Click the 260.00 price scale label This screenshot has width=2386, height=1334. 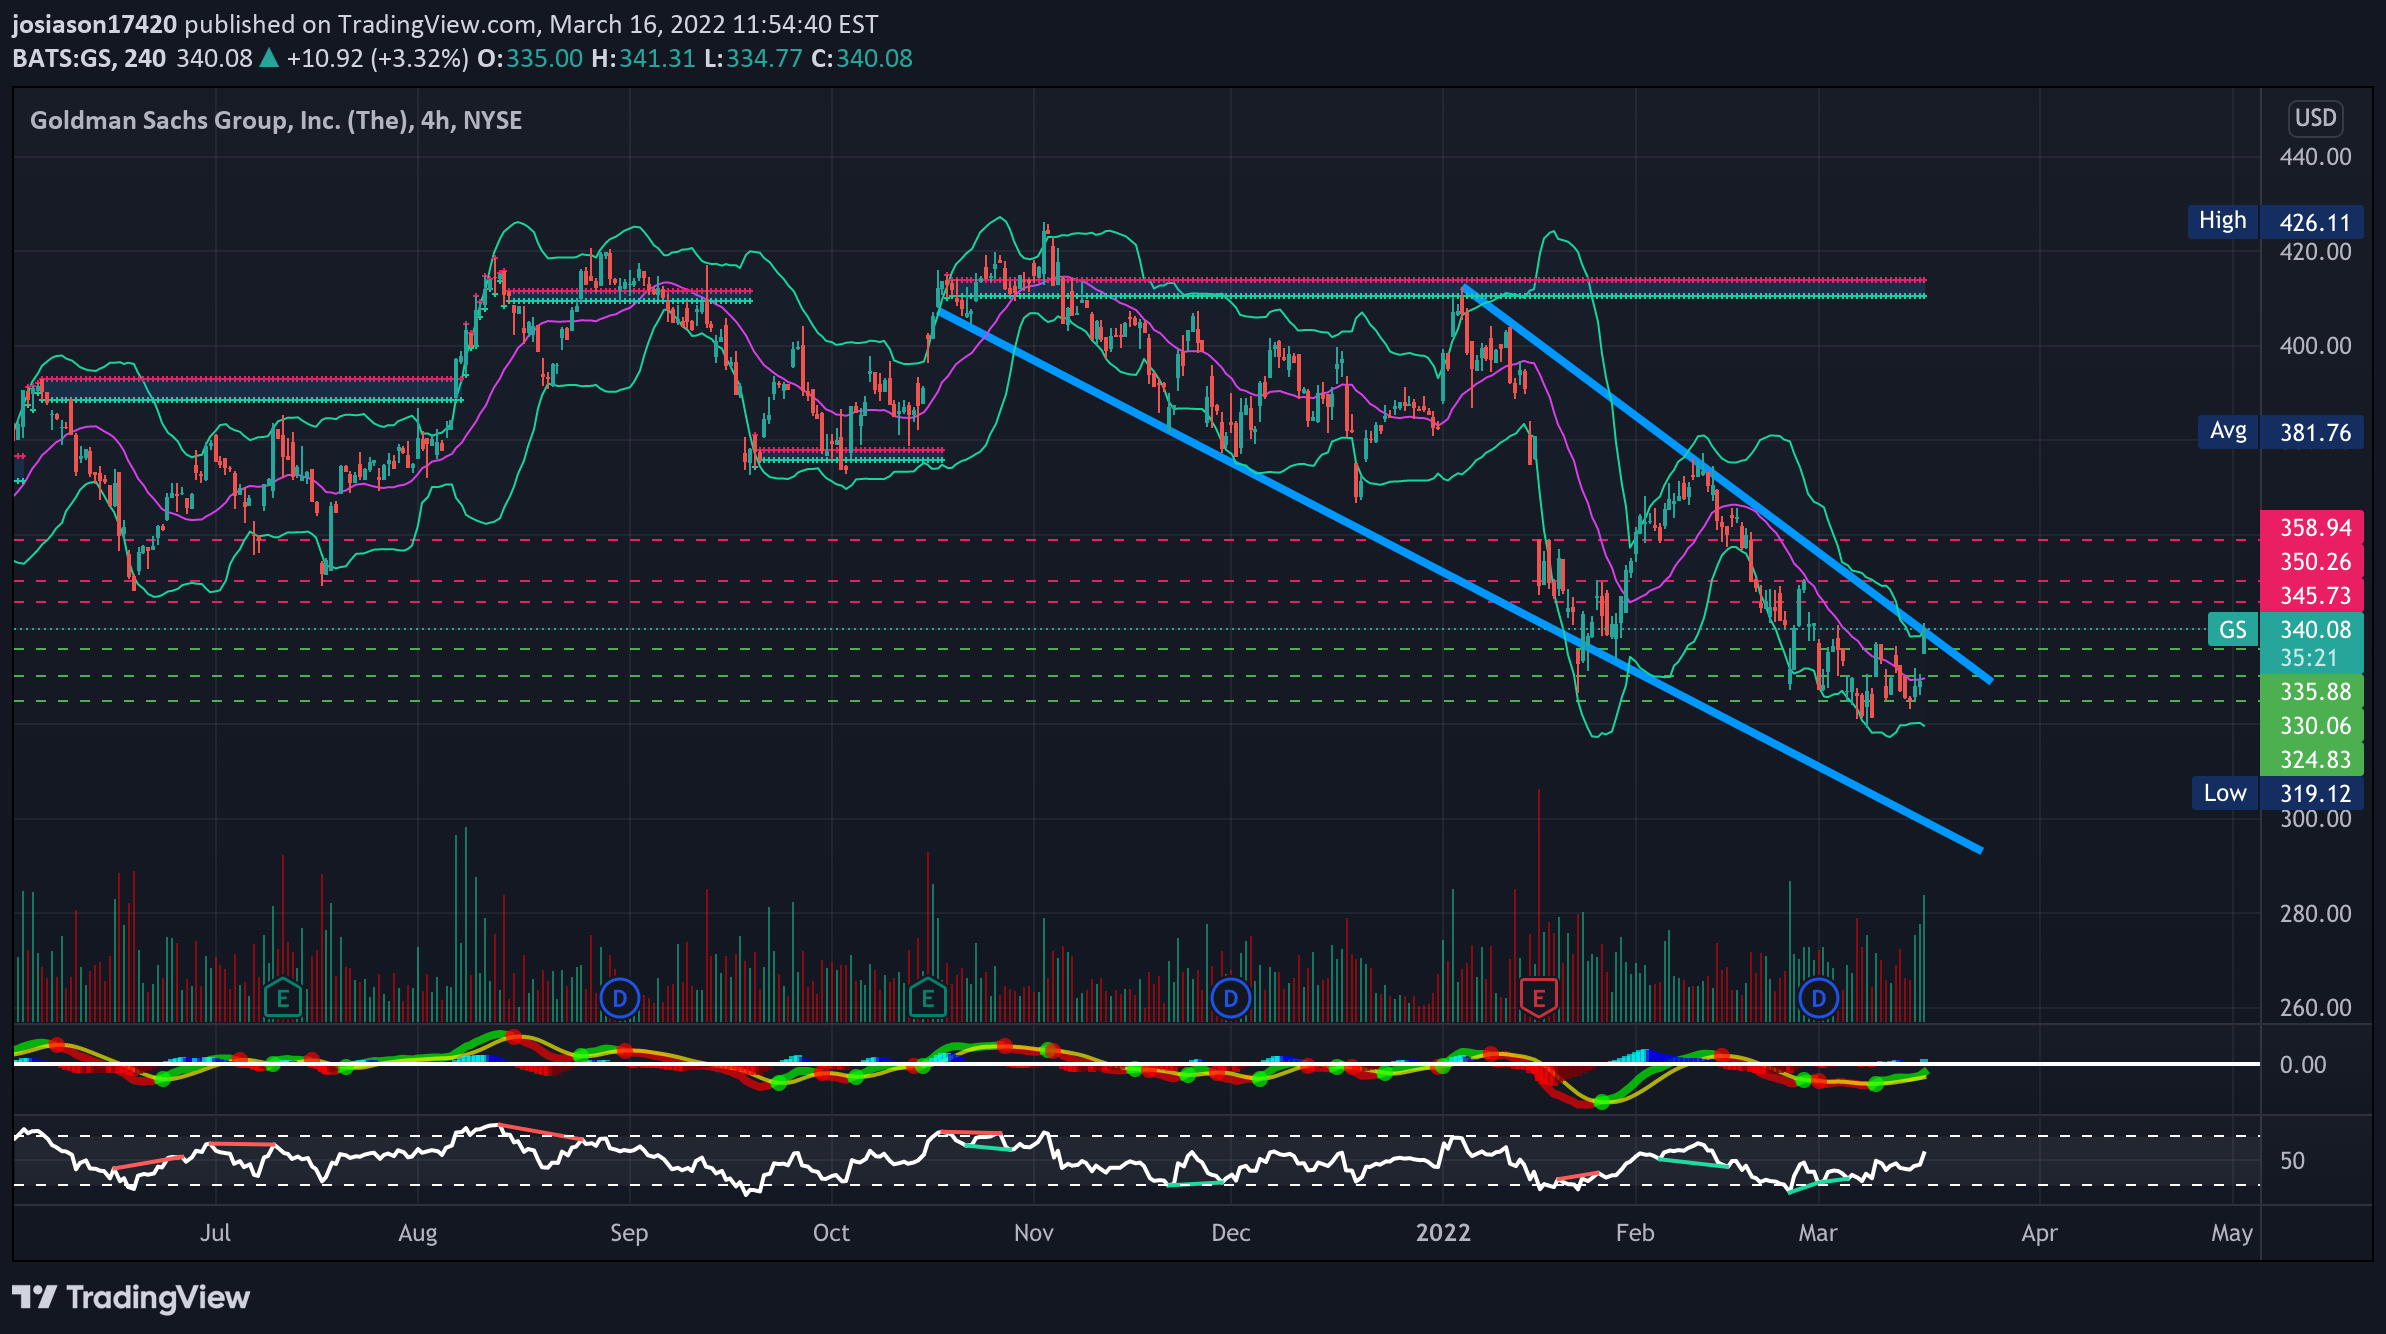(2315, 1007)
